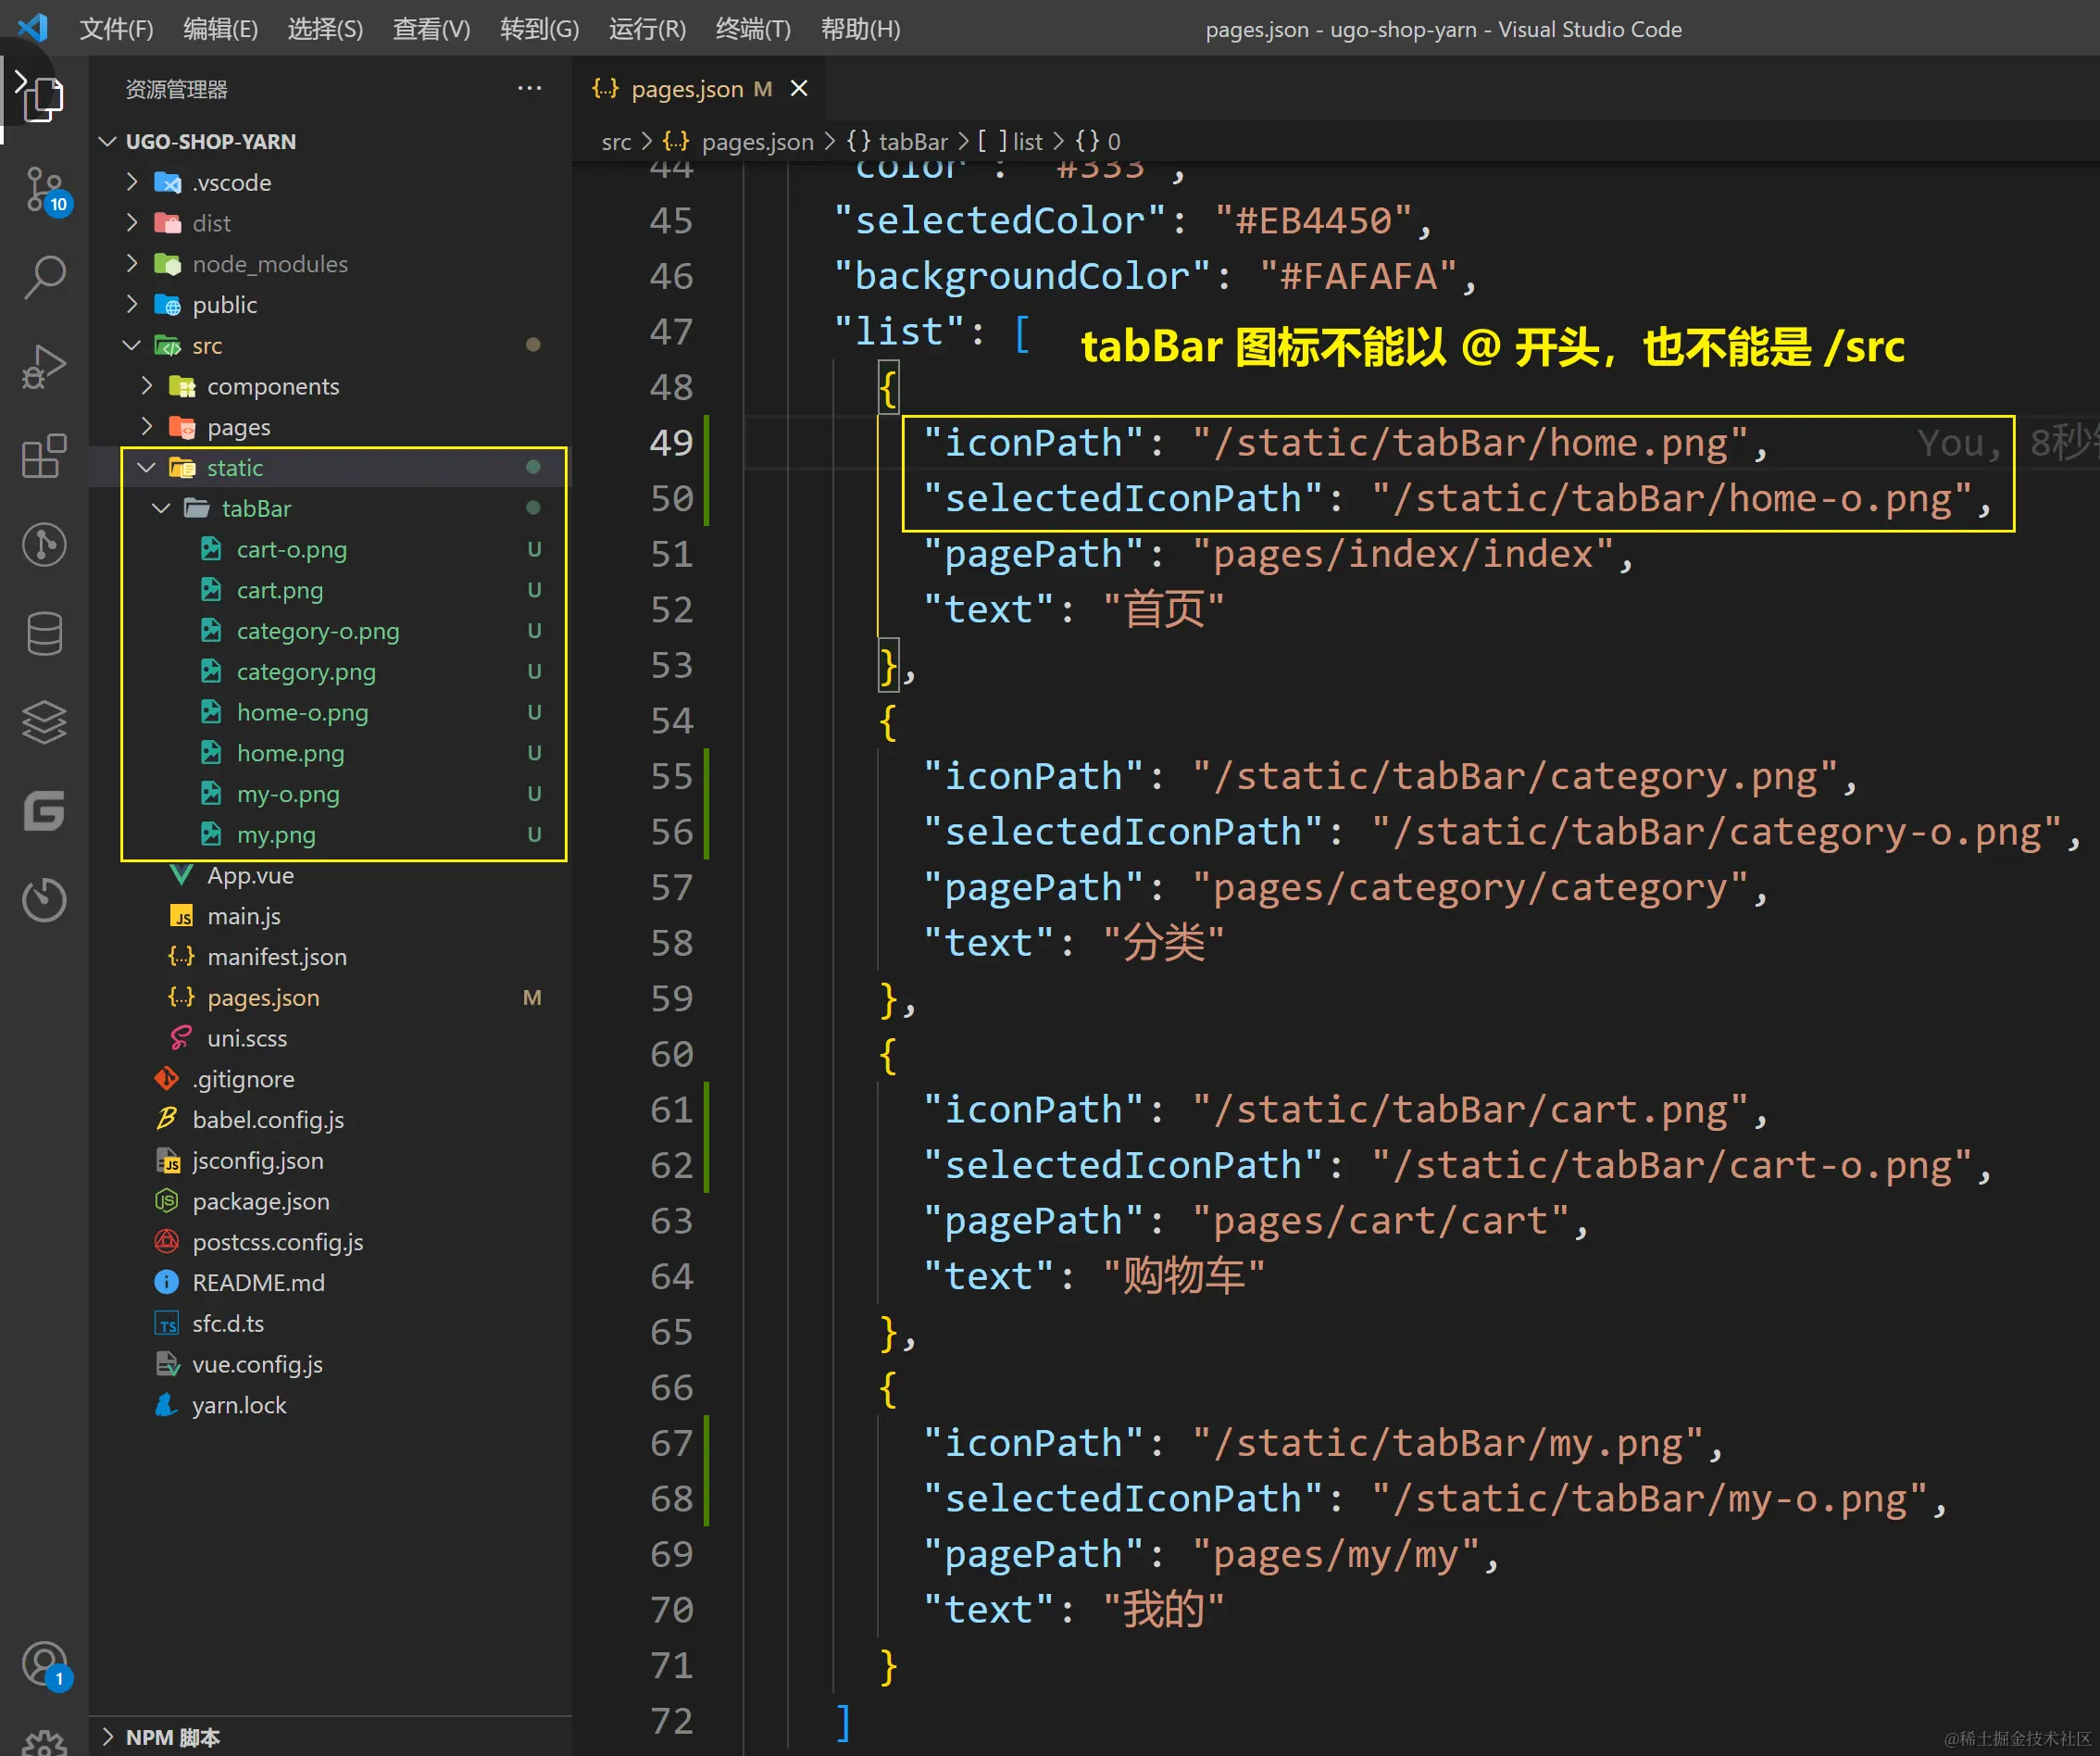The image size is (2100, 1756).
Task: Click tabBar in the breadcrumb path
Action: (912, 142)
